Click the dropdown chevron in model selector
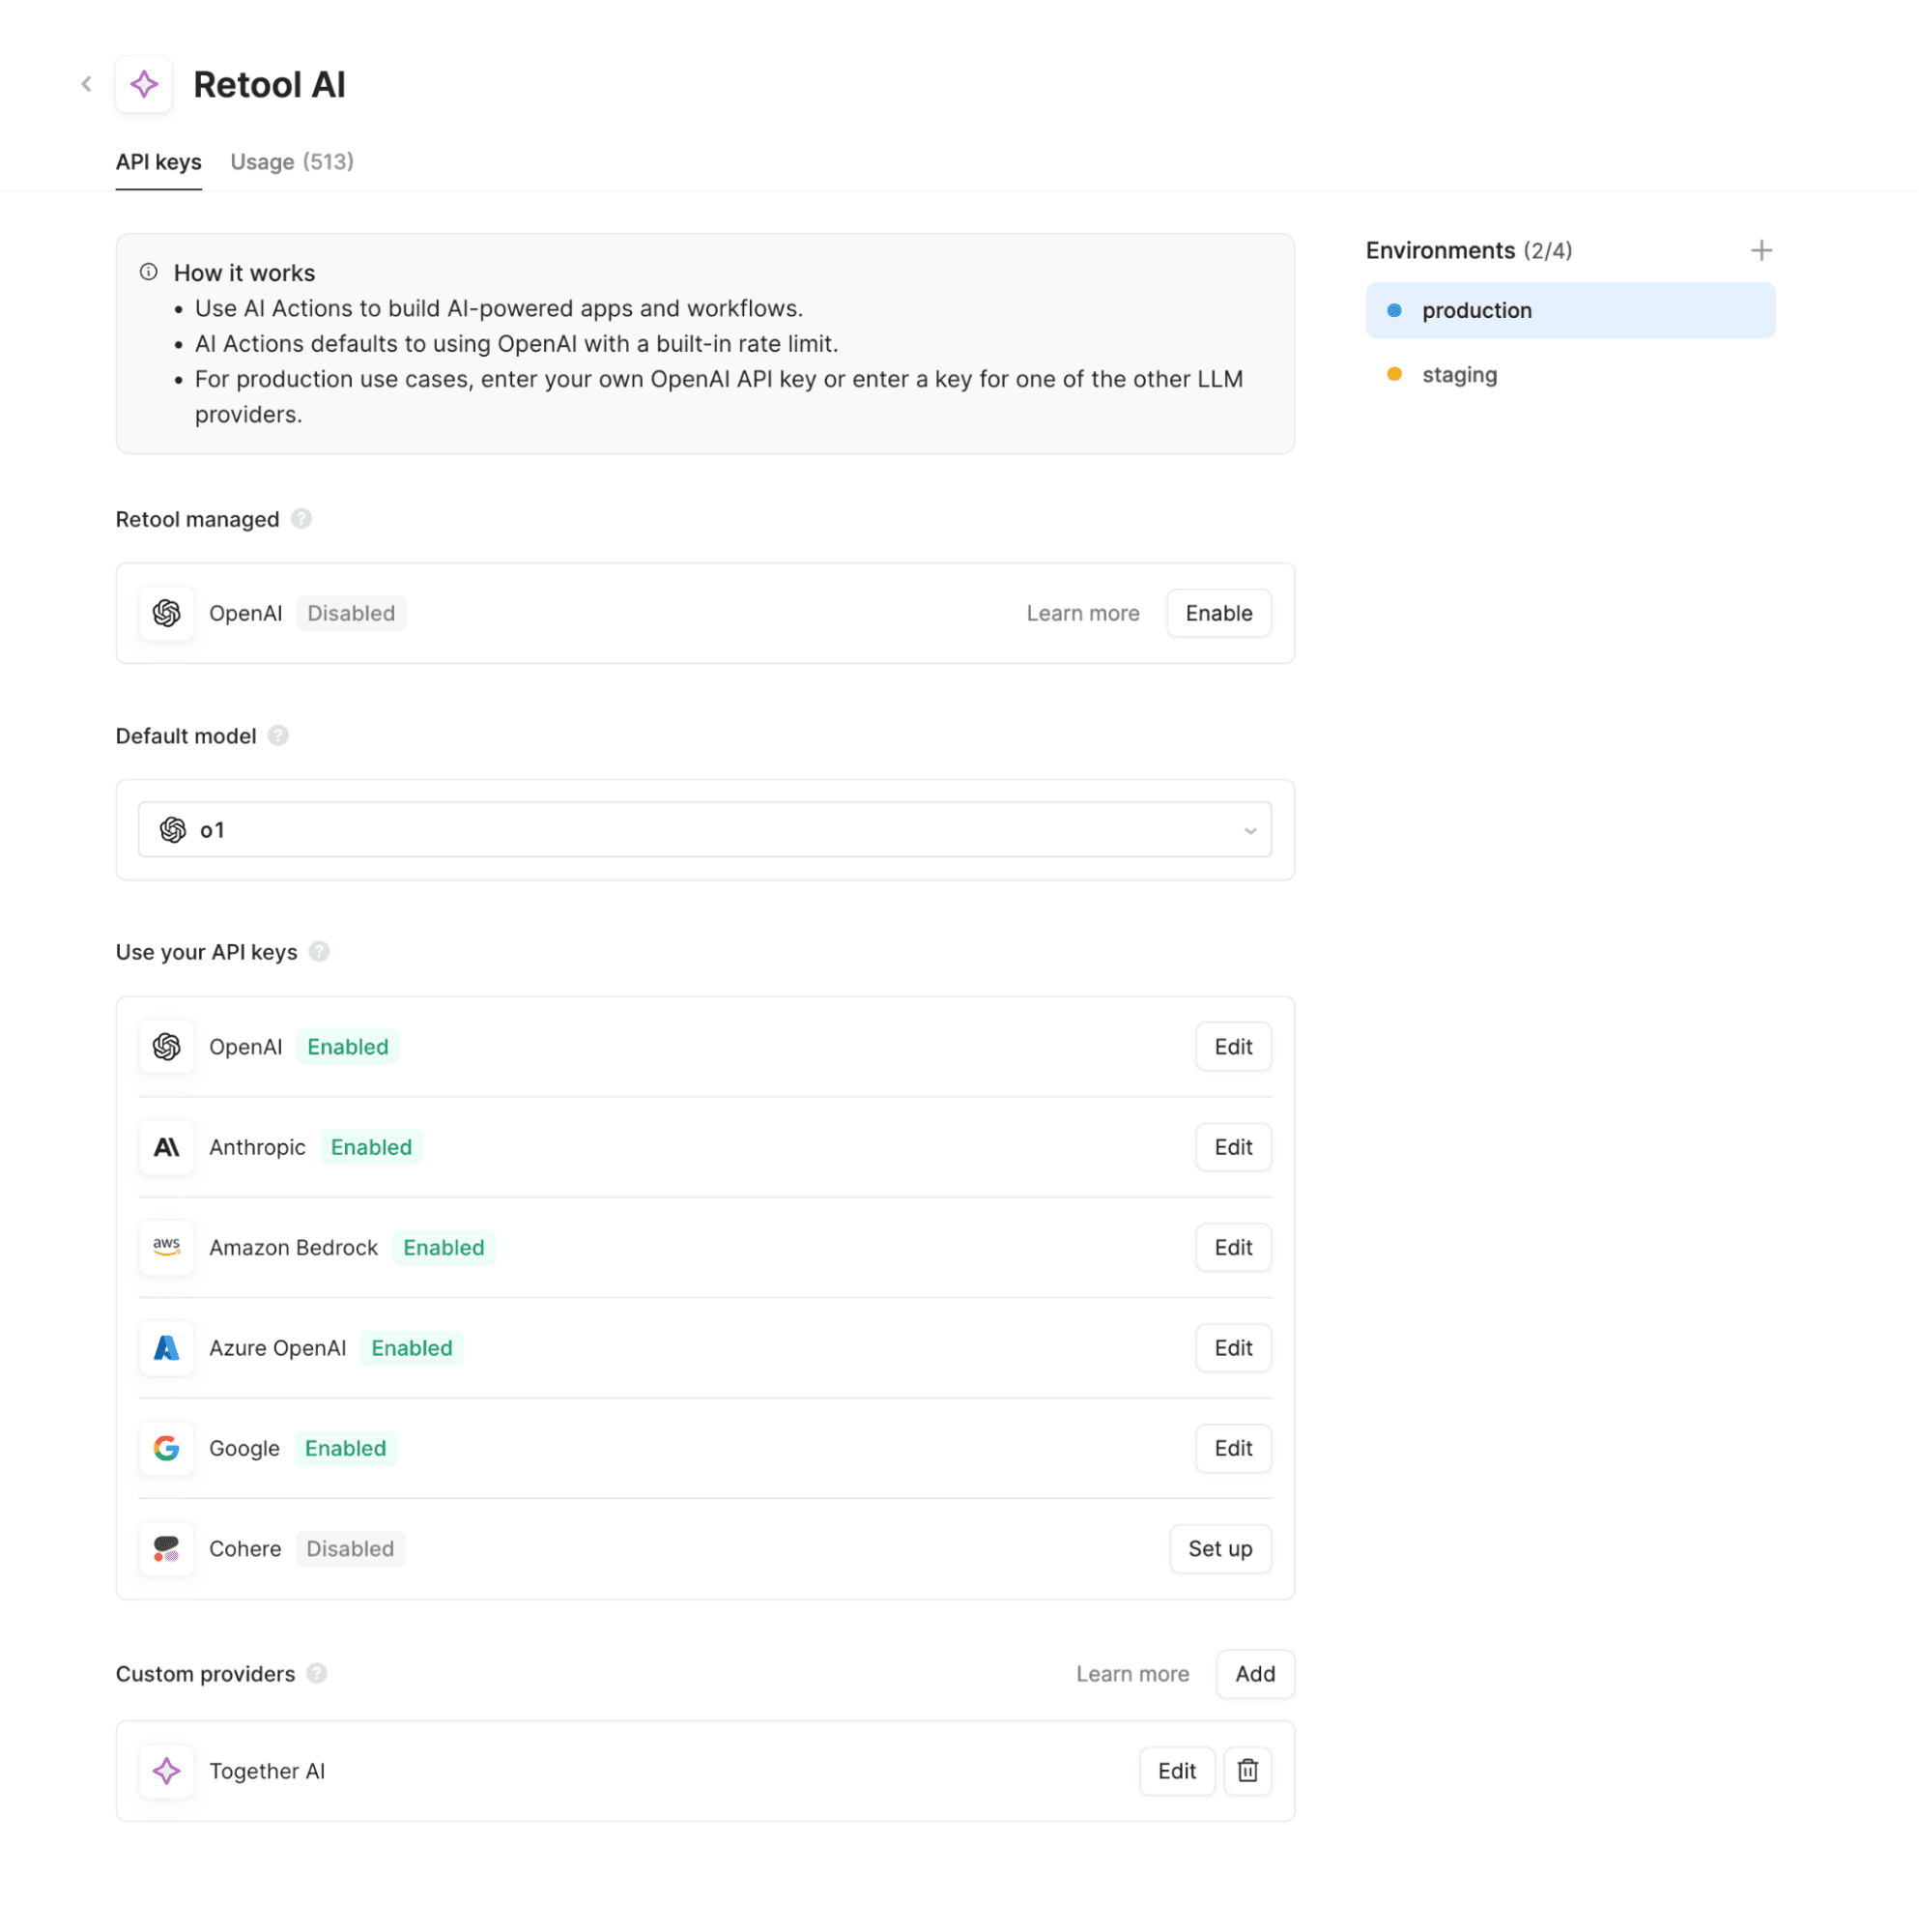The height and width of the screenshot is (1932, 1919). pyautogui.click(x=1250, y=831)
